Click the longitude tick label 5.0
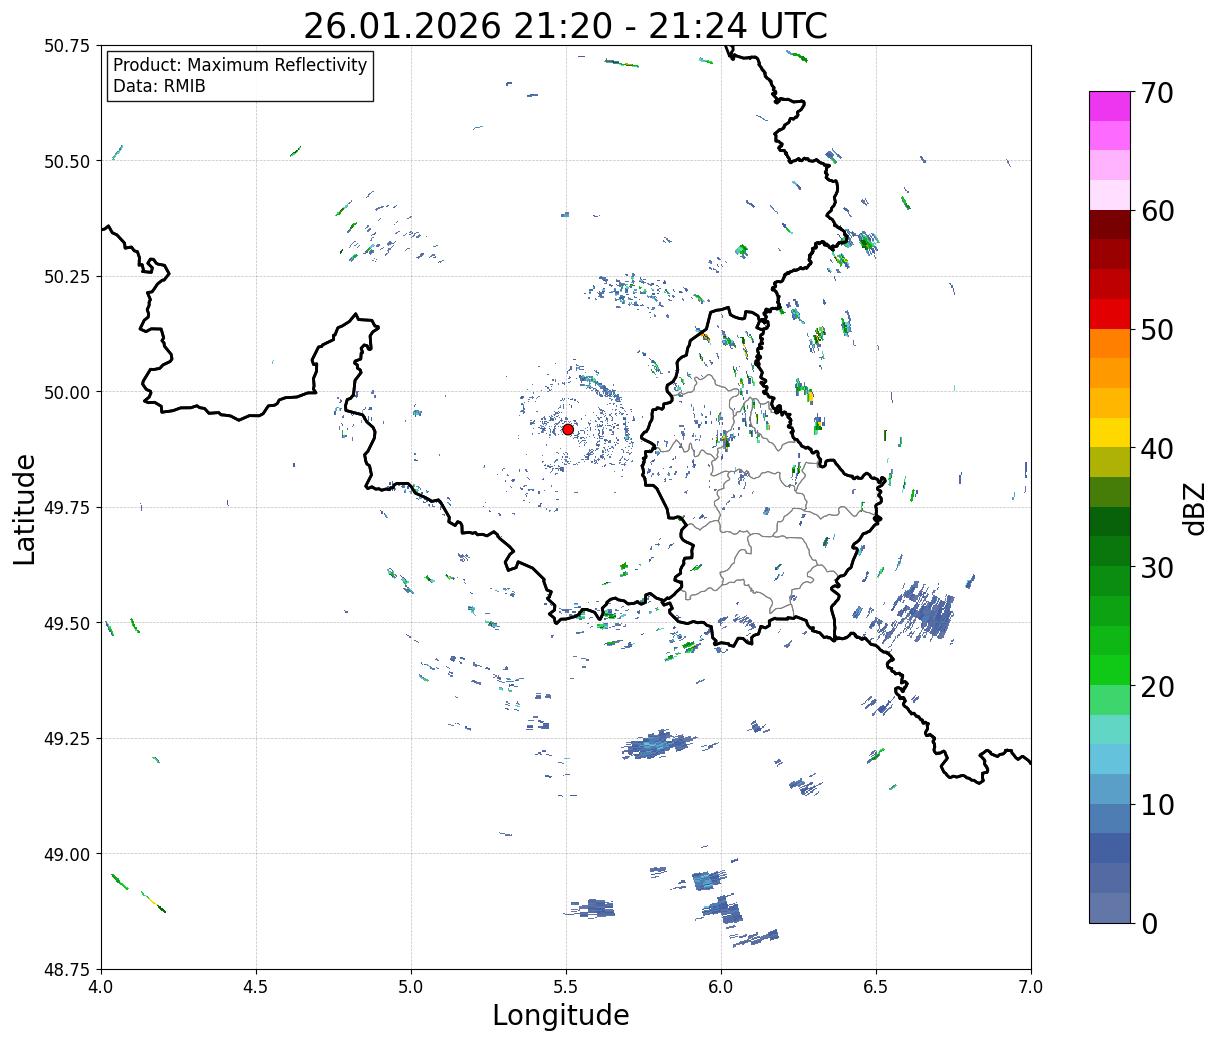 point(411,987)
